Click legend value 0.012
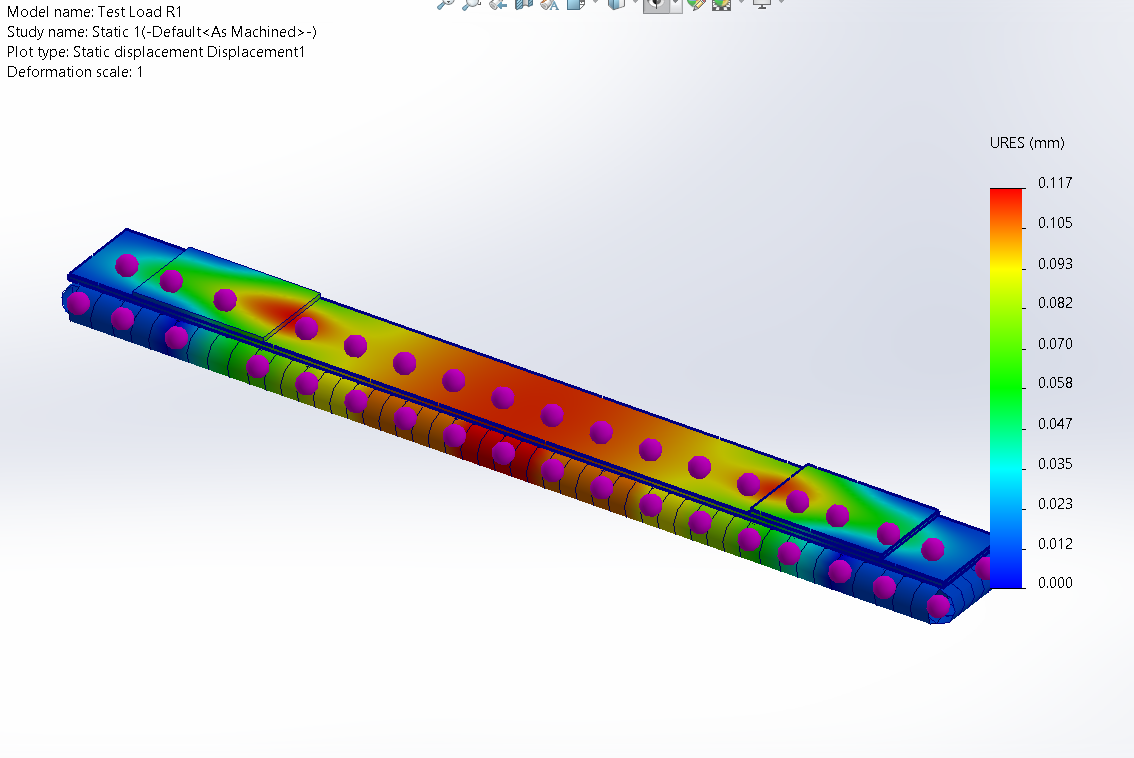 (x=1055, y=543)
